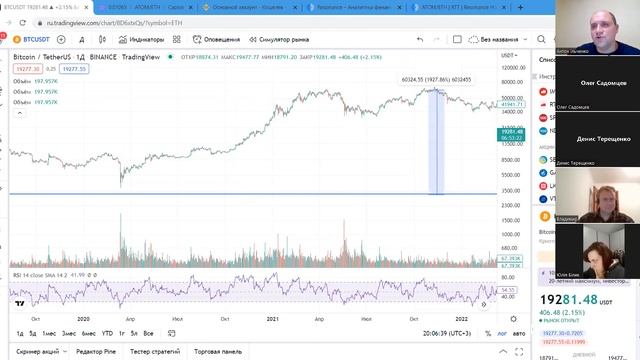Screen dimensions: 640x360
Task: Select Олег Садомцев video tile
Action: [598, 83]
